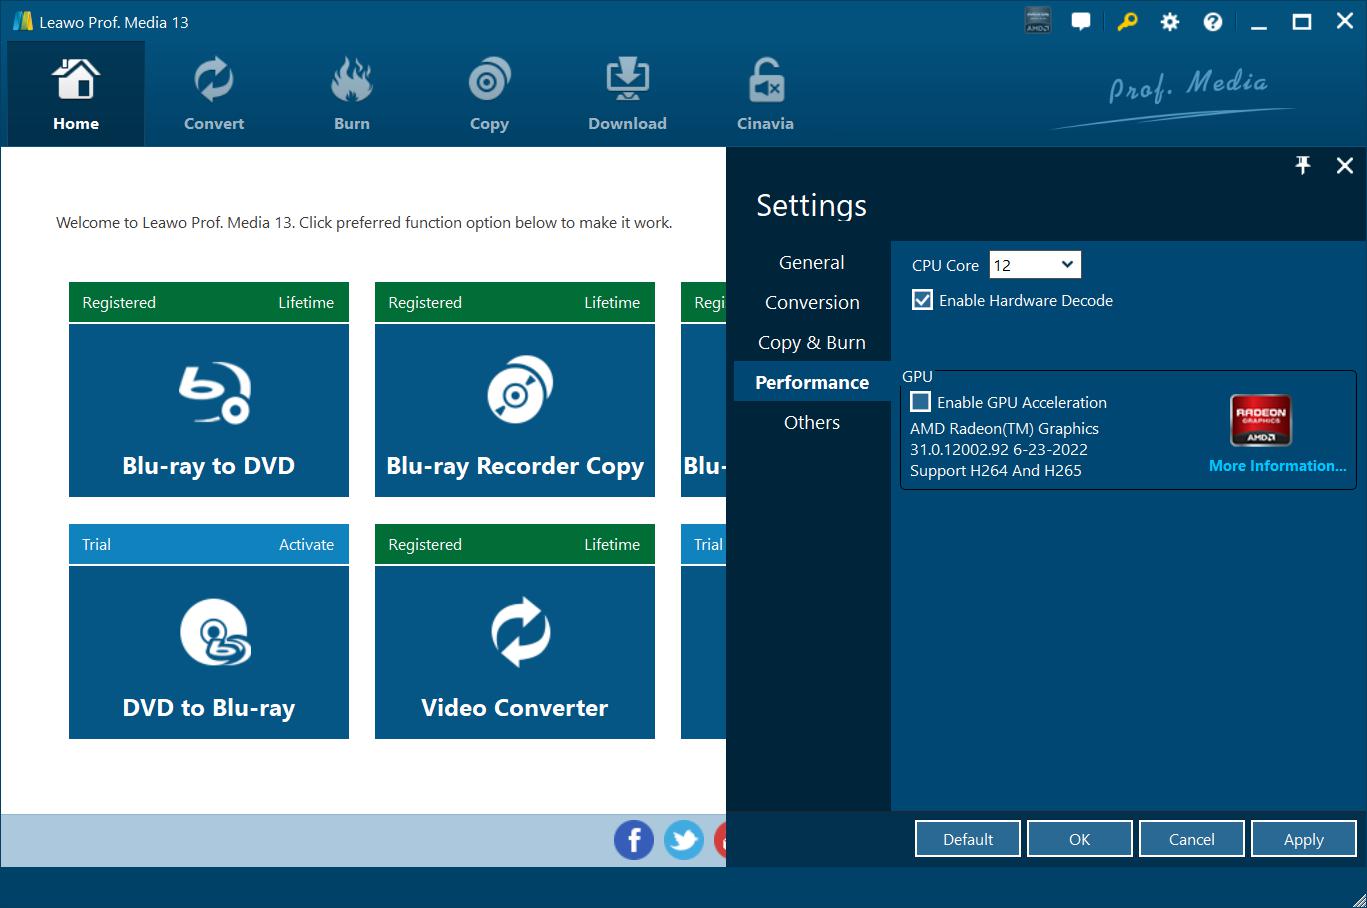Open the More Information link
This screenshot has height=908, width=1367.
click(x=1277, y=466)
